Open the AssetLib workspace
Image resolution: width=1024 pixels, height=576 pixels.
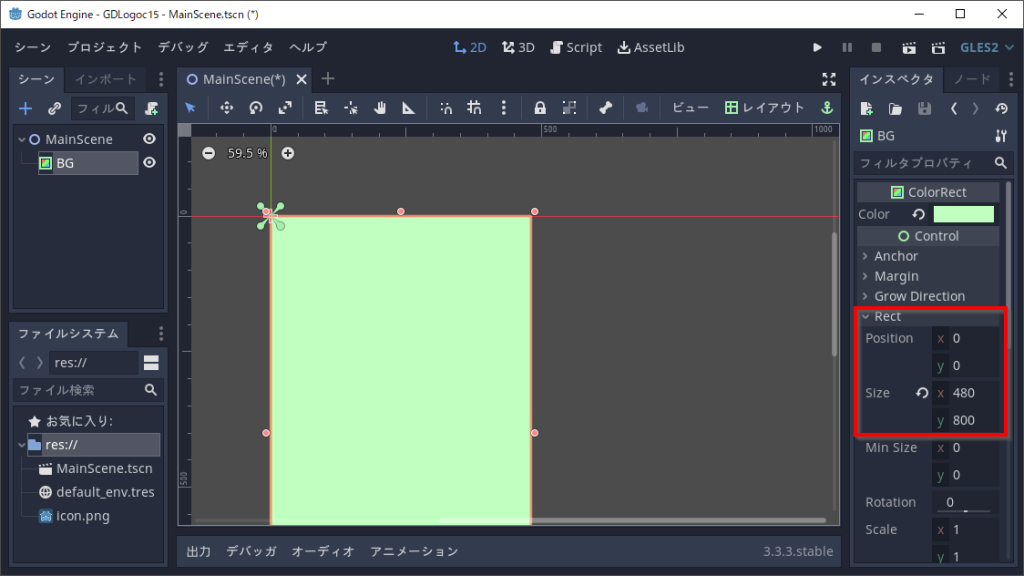tap(651, 47)
